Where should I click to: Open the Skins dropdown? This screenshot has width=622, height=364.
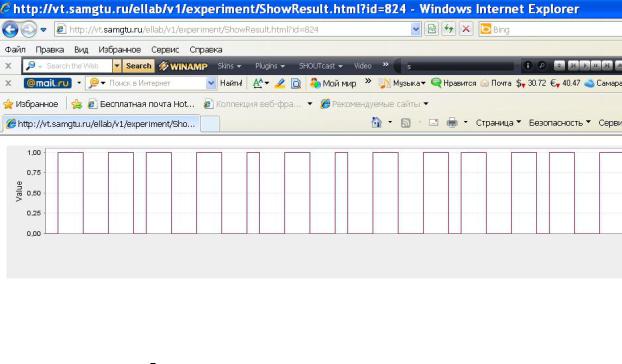[x=229, y=66]
